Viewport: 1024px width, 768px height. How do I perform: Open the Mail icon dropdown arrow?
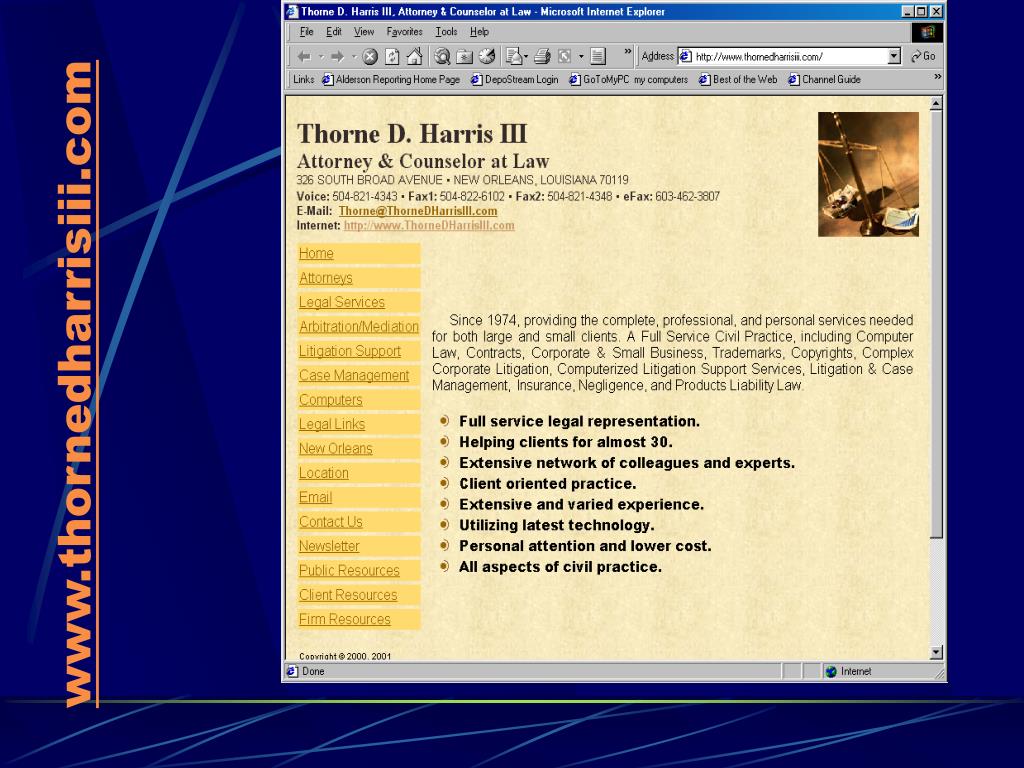526,57
